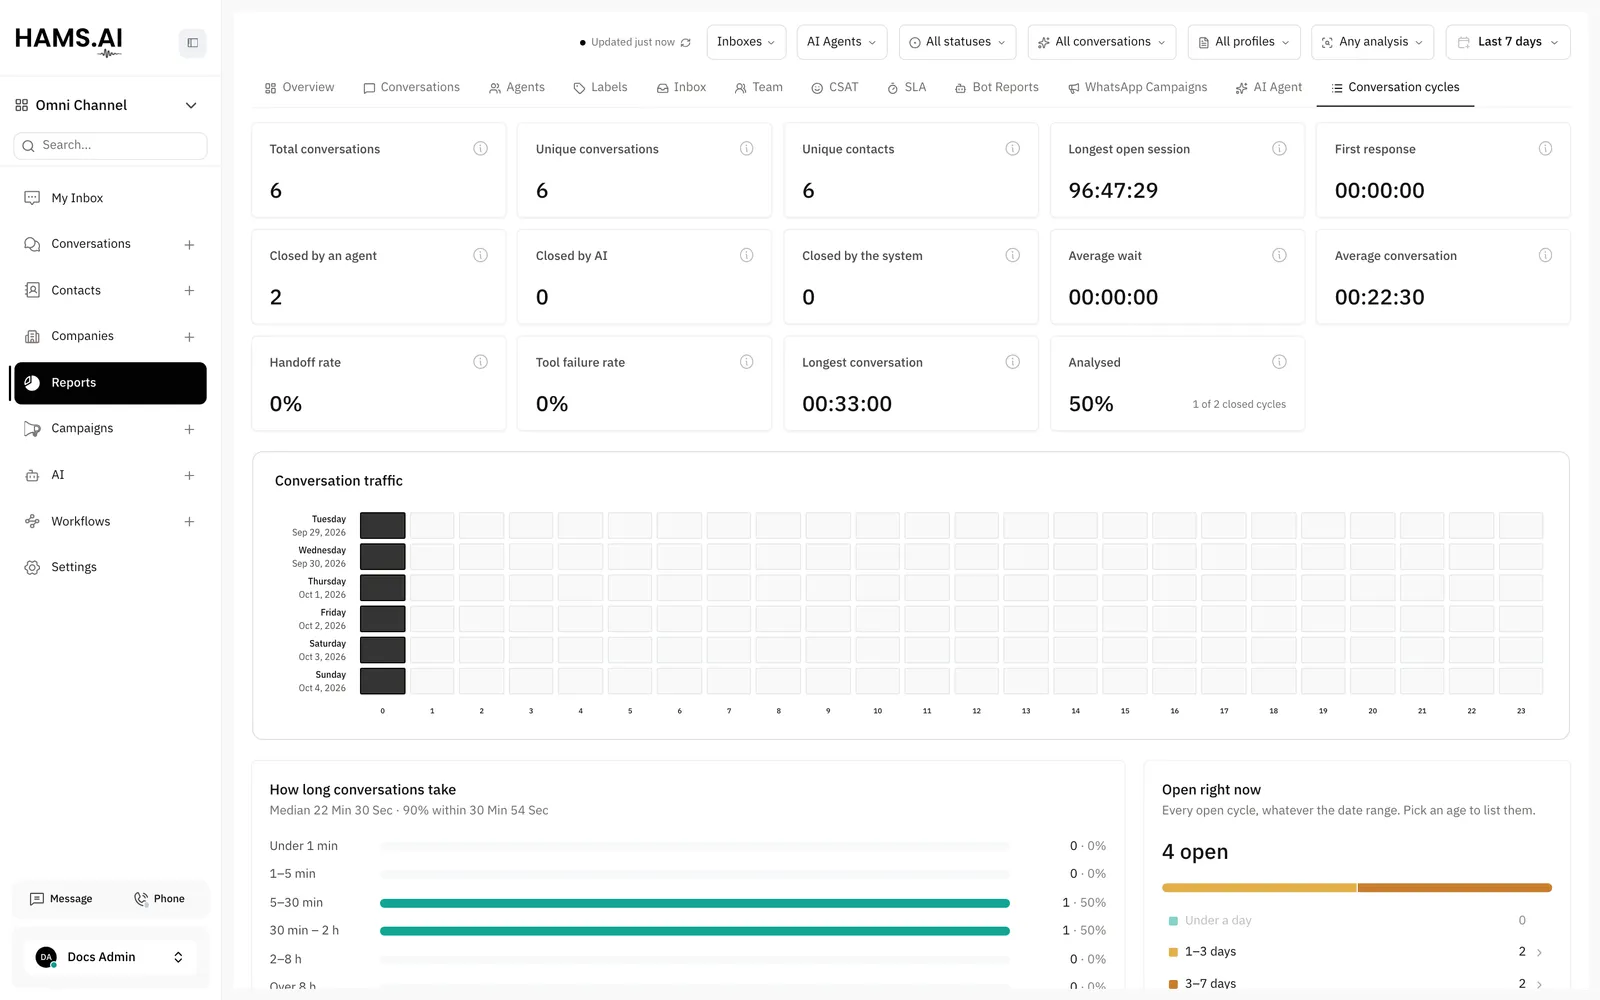1600x1000 pixels.
Task: Change the Last 7 days date range
Action: 1508,42
